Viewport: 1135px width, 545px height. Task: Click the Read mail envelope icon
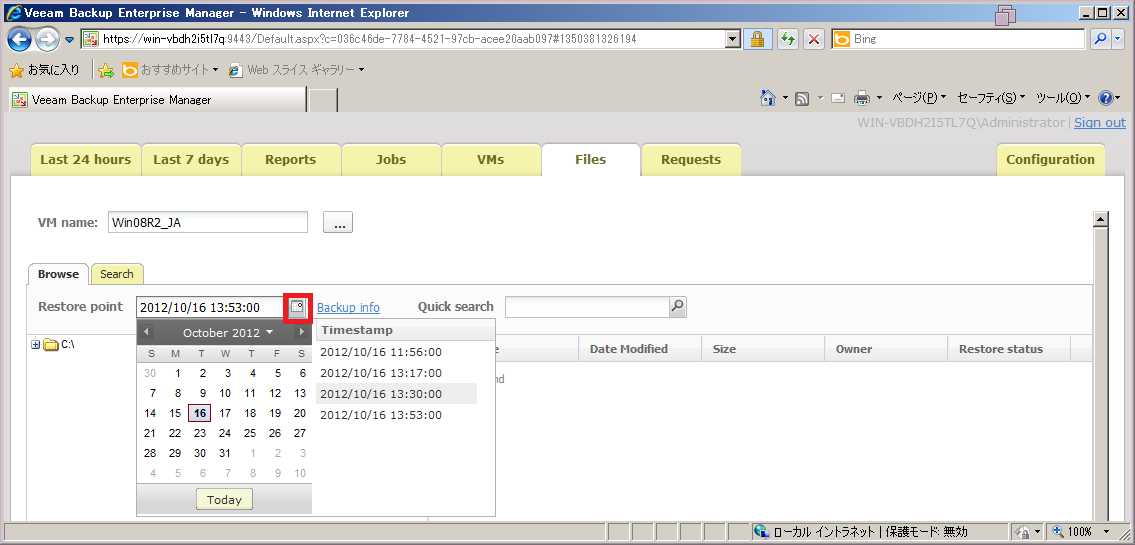pyautogui.click(x=837, y=98)
